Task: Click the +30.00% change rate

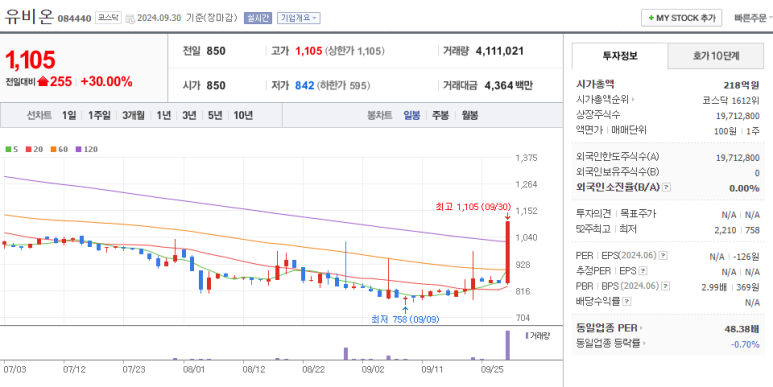Action: coord(106,82)
